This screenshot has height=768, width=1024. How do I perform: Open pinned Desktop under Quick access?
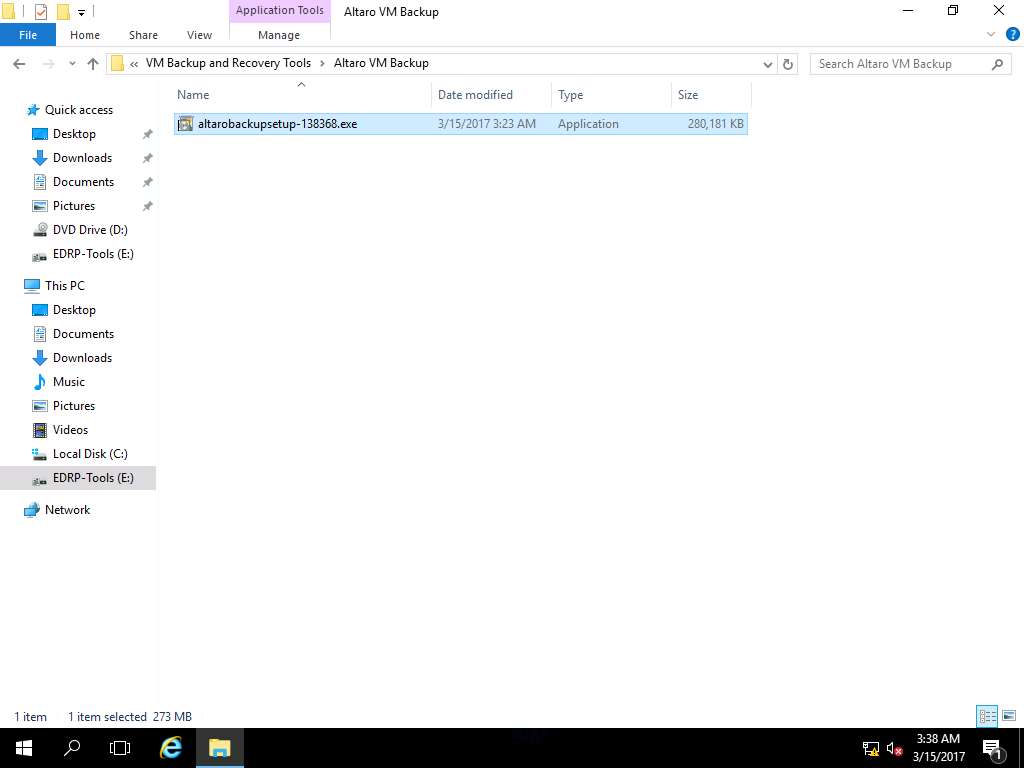tap(74, 134)
